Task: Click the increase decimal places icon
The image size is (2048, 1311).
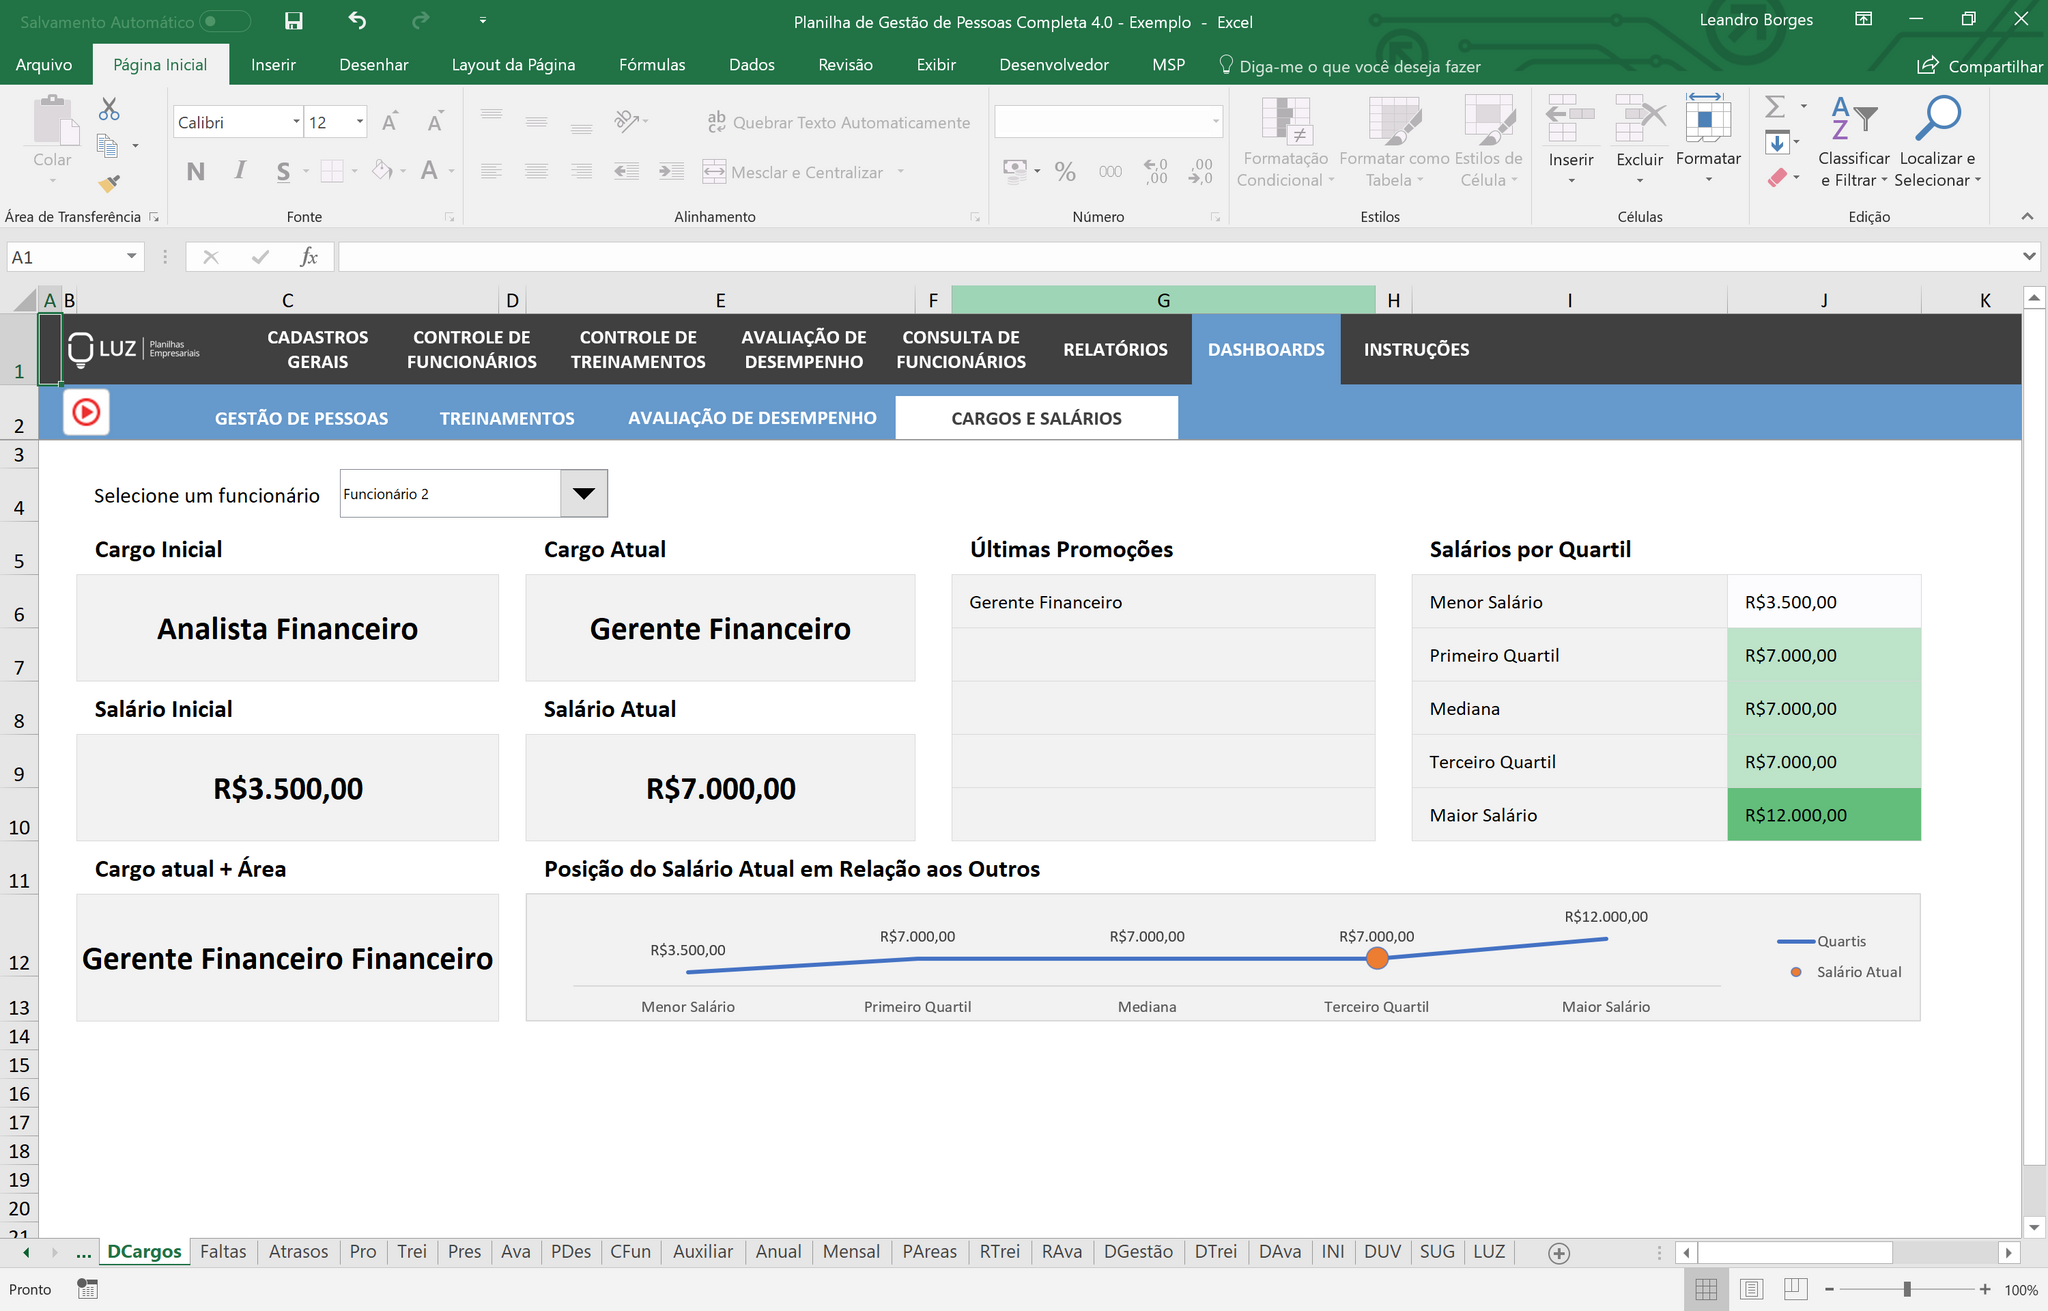Action: point(1155,171)
